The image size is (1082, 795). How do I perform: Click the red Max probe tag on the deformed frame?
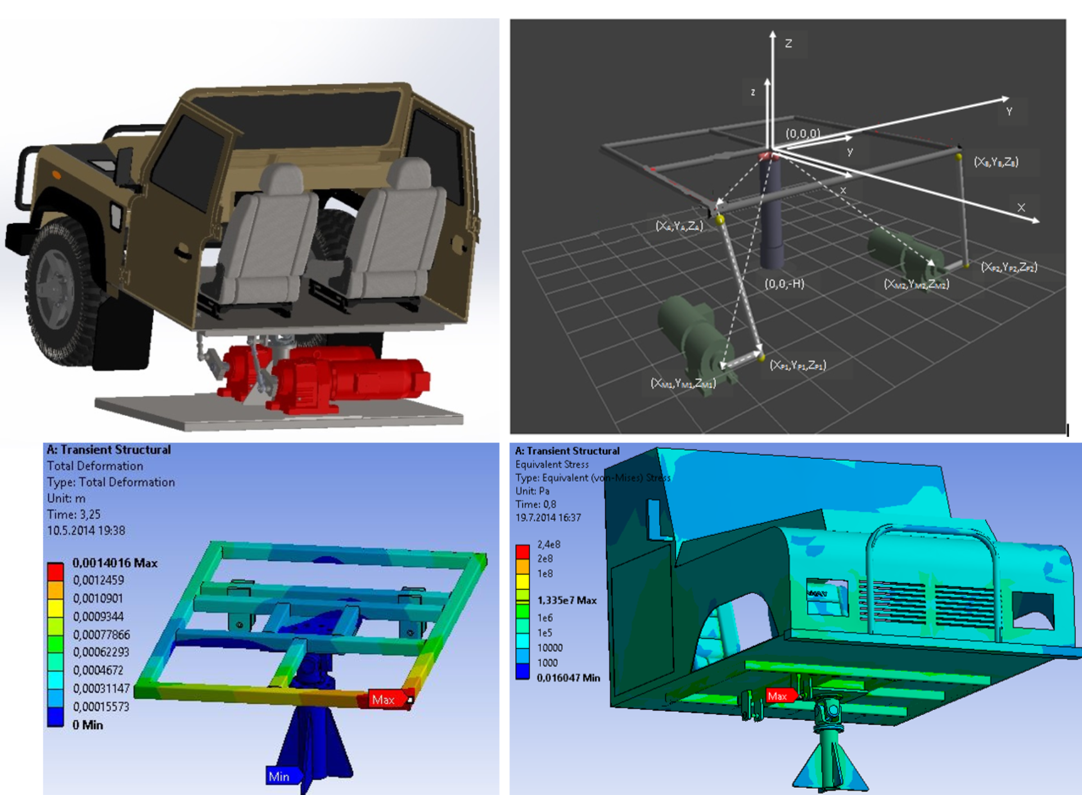tap(386, 699)
